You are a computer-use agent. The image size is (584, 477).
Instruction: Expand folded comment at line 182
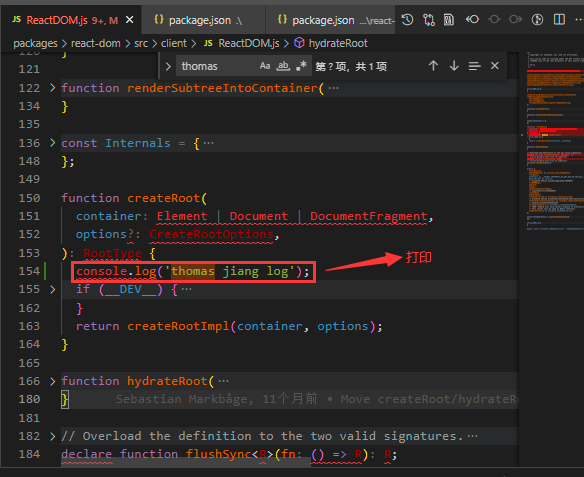53,436
